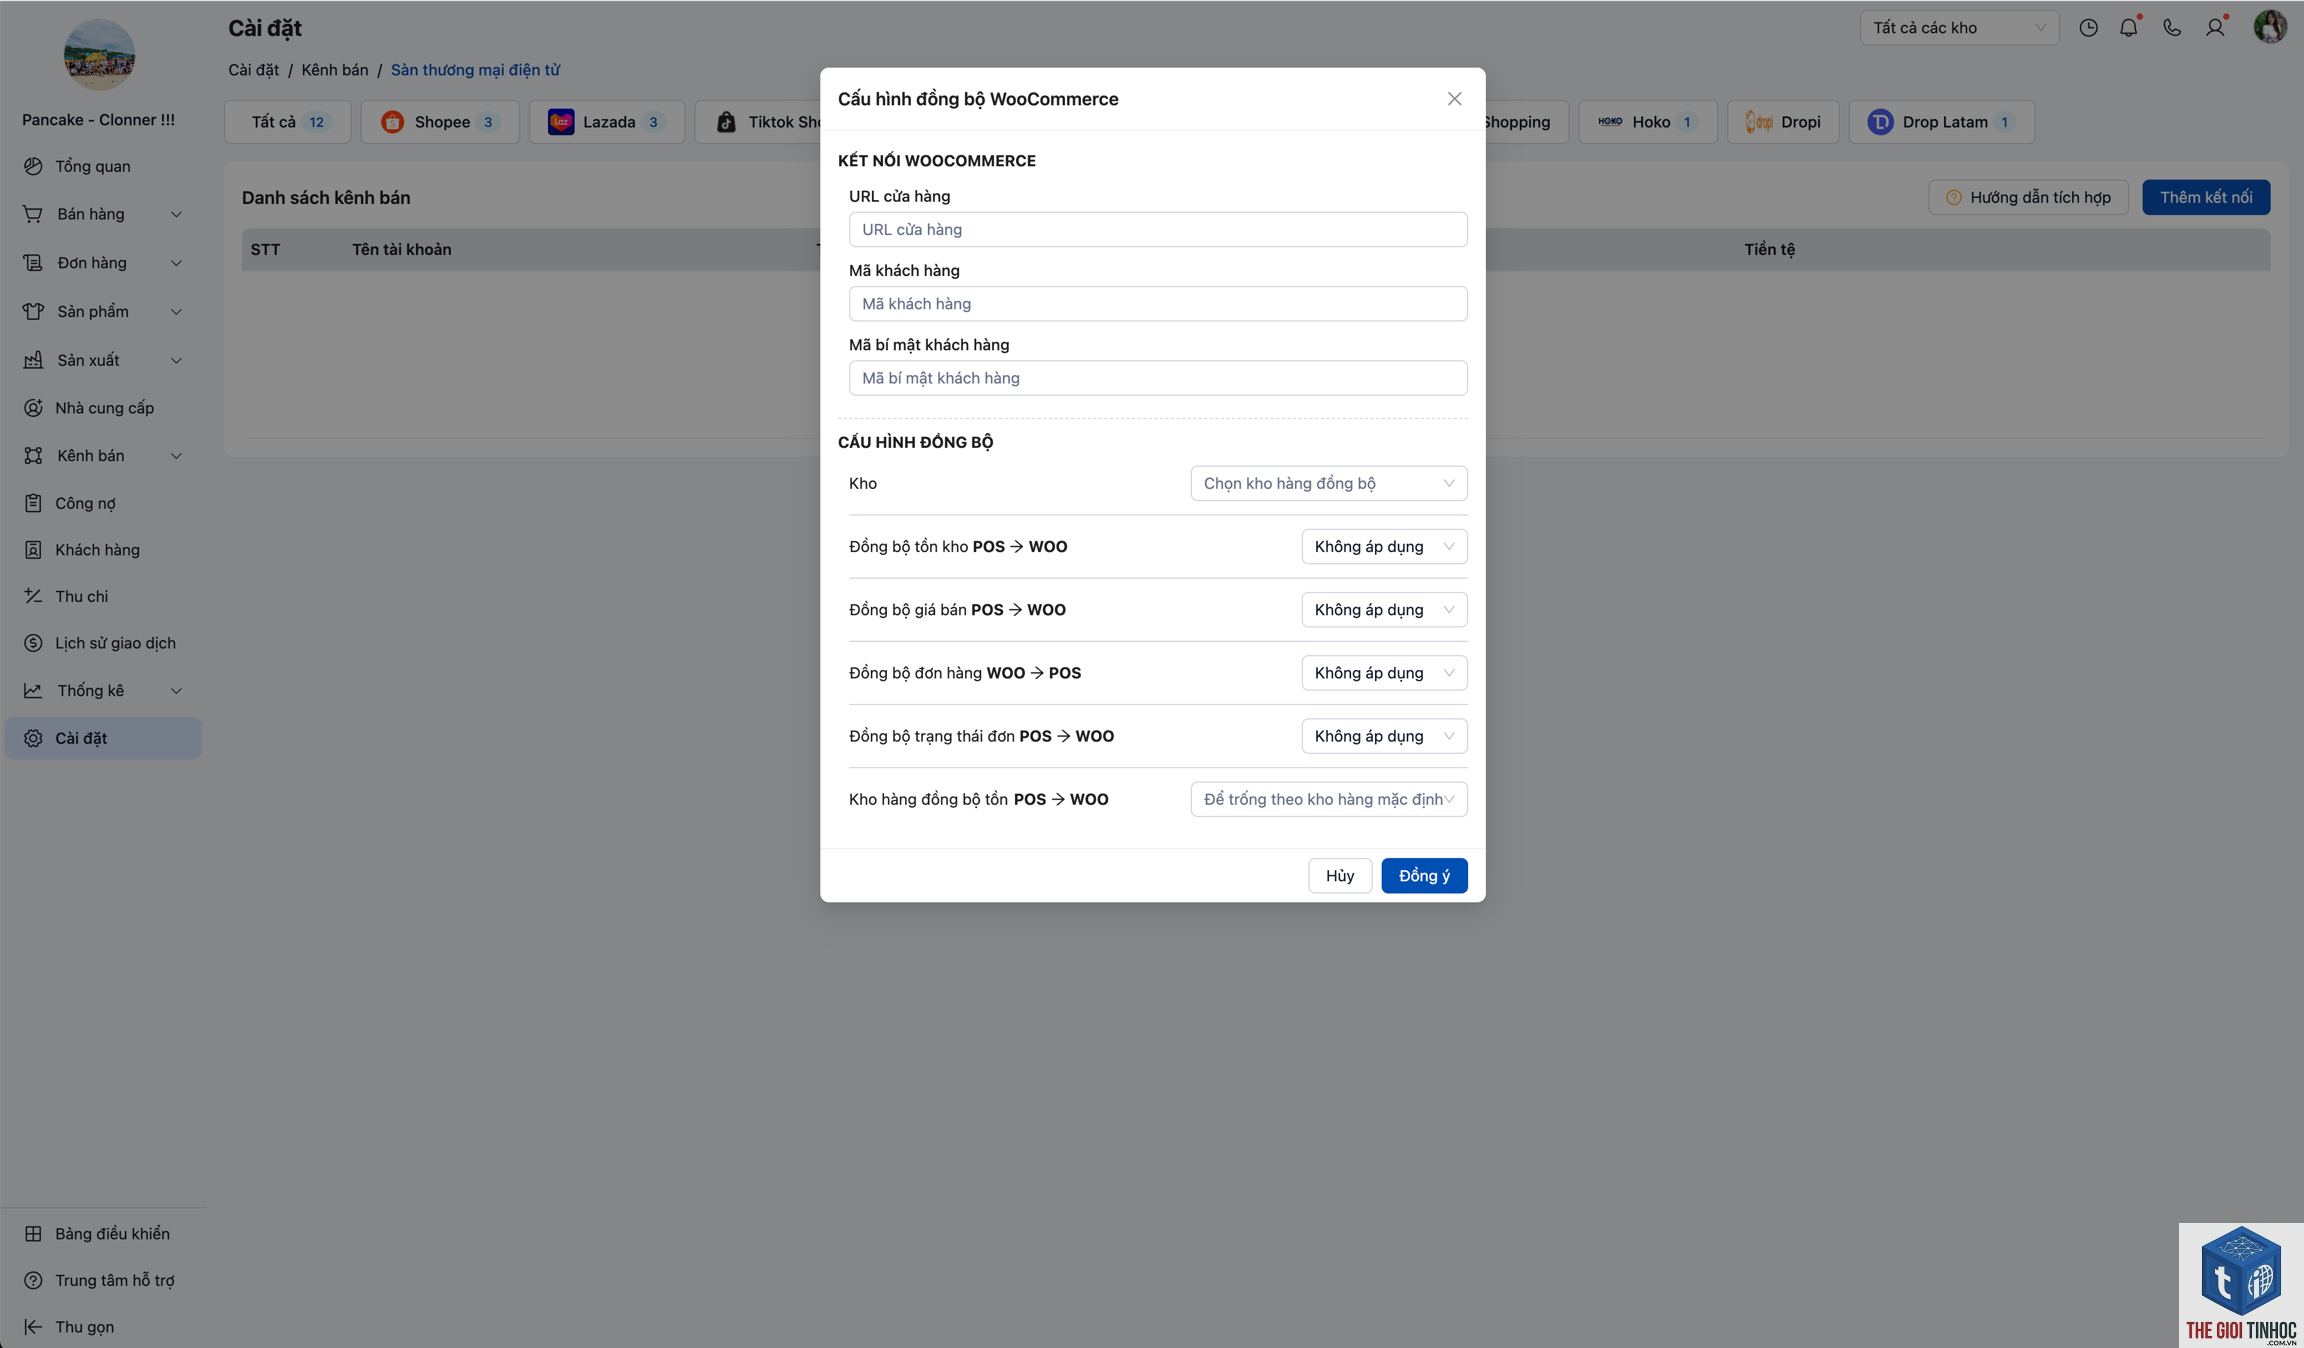Focus the URL cửa hàng input field
Viewport: 2304px width, 1348px height.
[x=1158, y=229]
